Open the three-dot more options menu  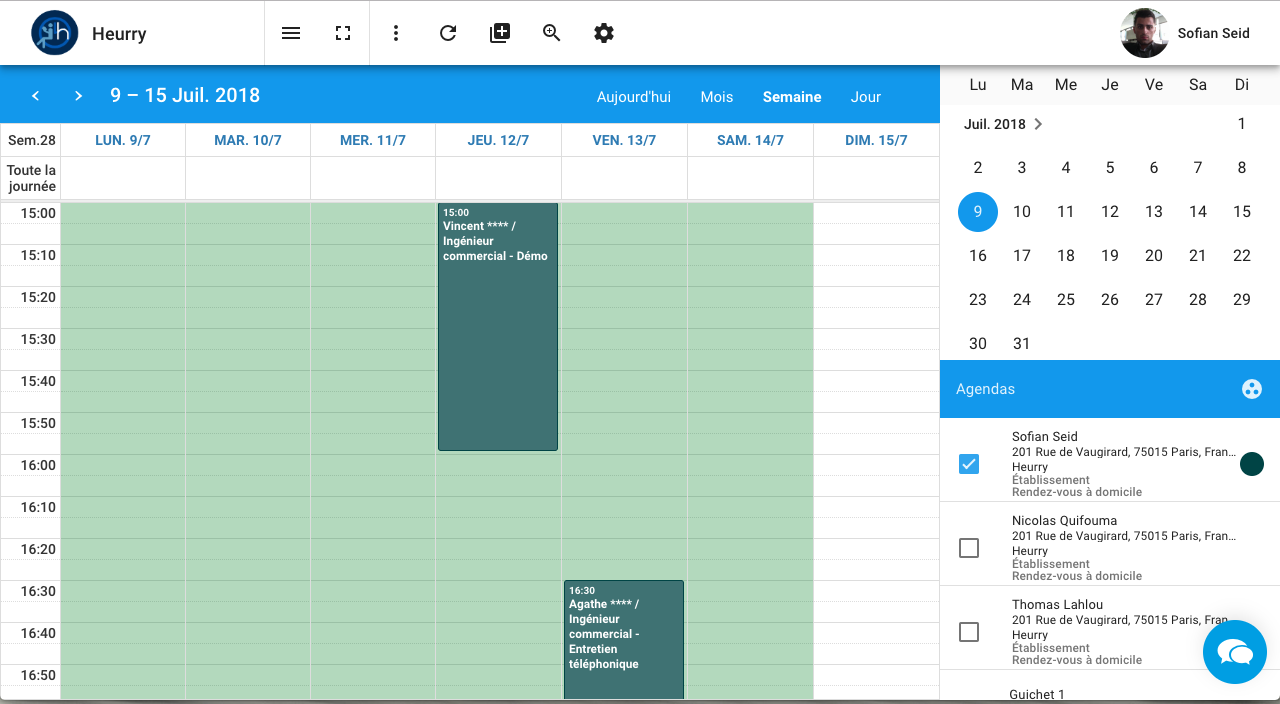[396, 33]
